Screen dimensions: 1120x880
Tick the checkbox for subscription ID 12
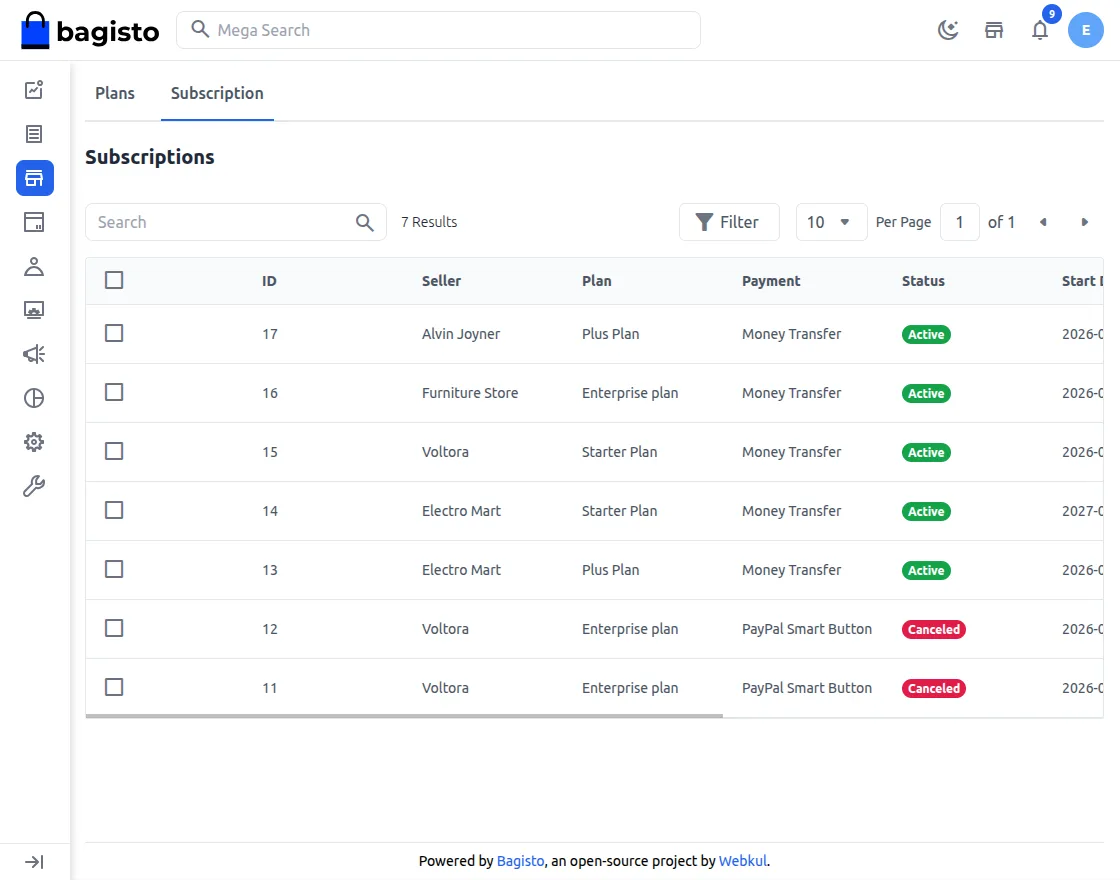pos(114,628)
